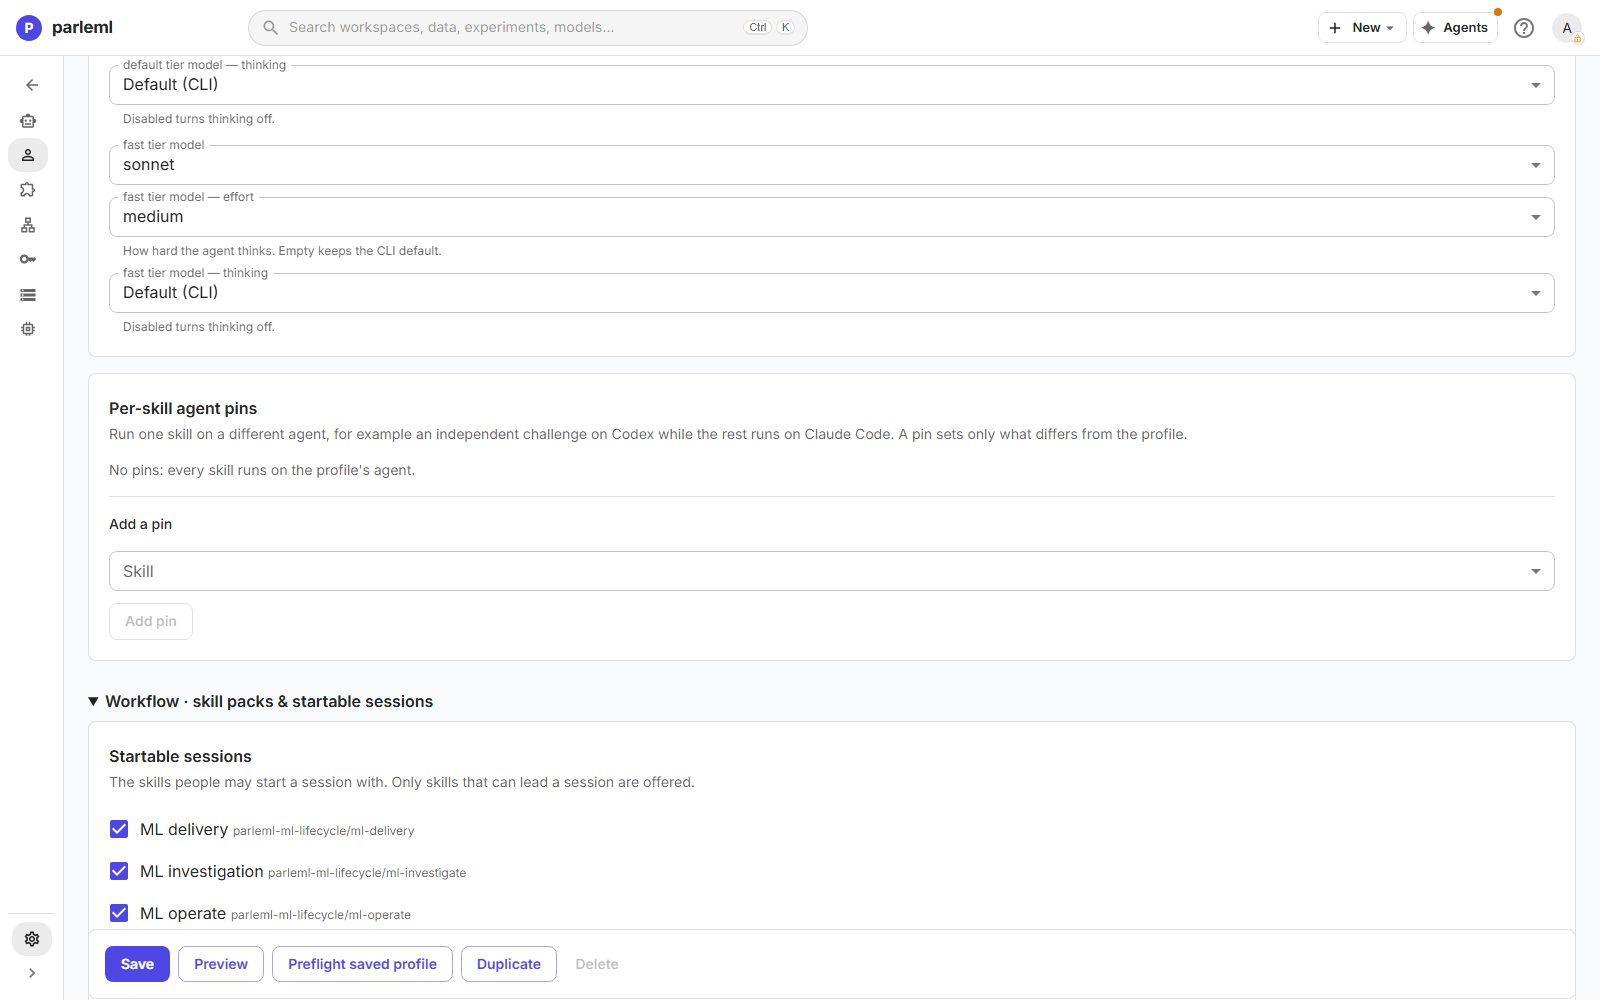Open fast tier model effort dropdown
This screenshot has width=1600, height=1000.
click(831, 217)
